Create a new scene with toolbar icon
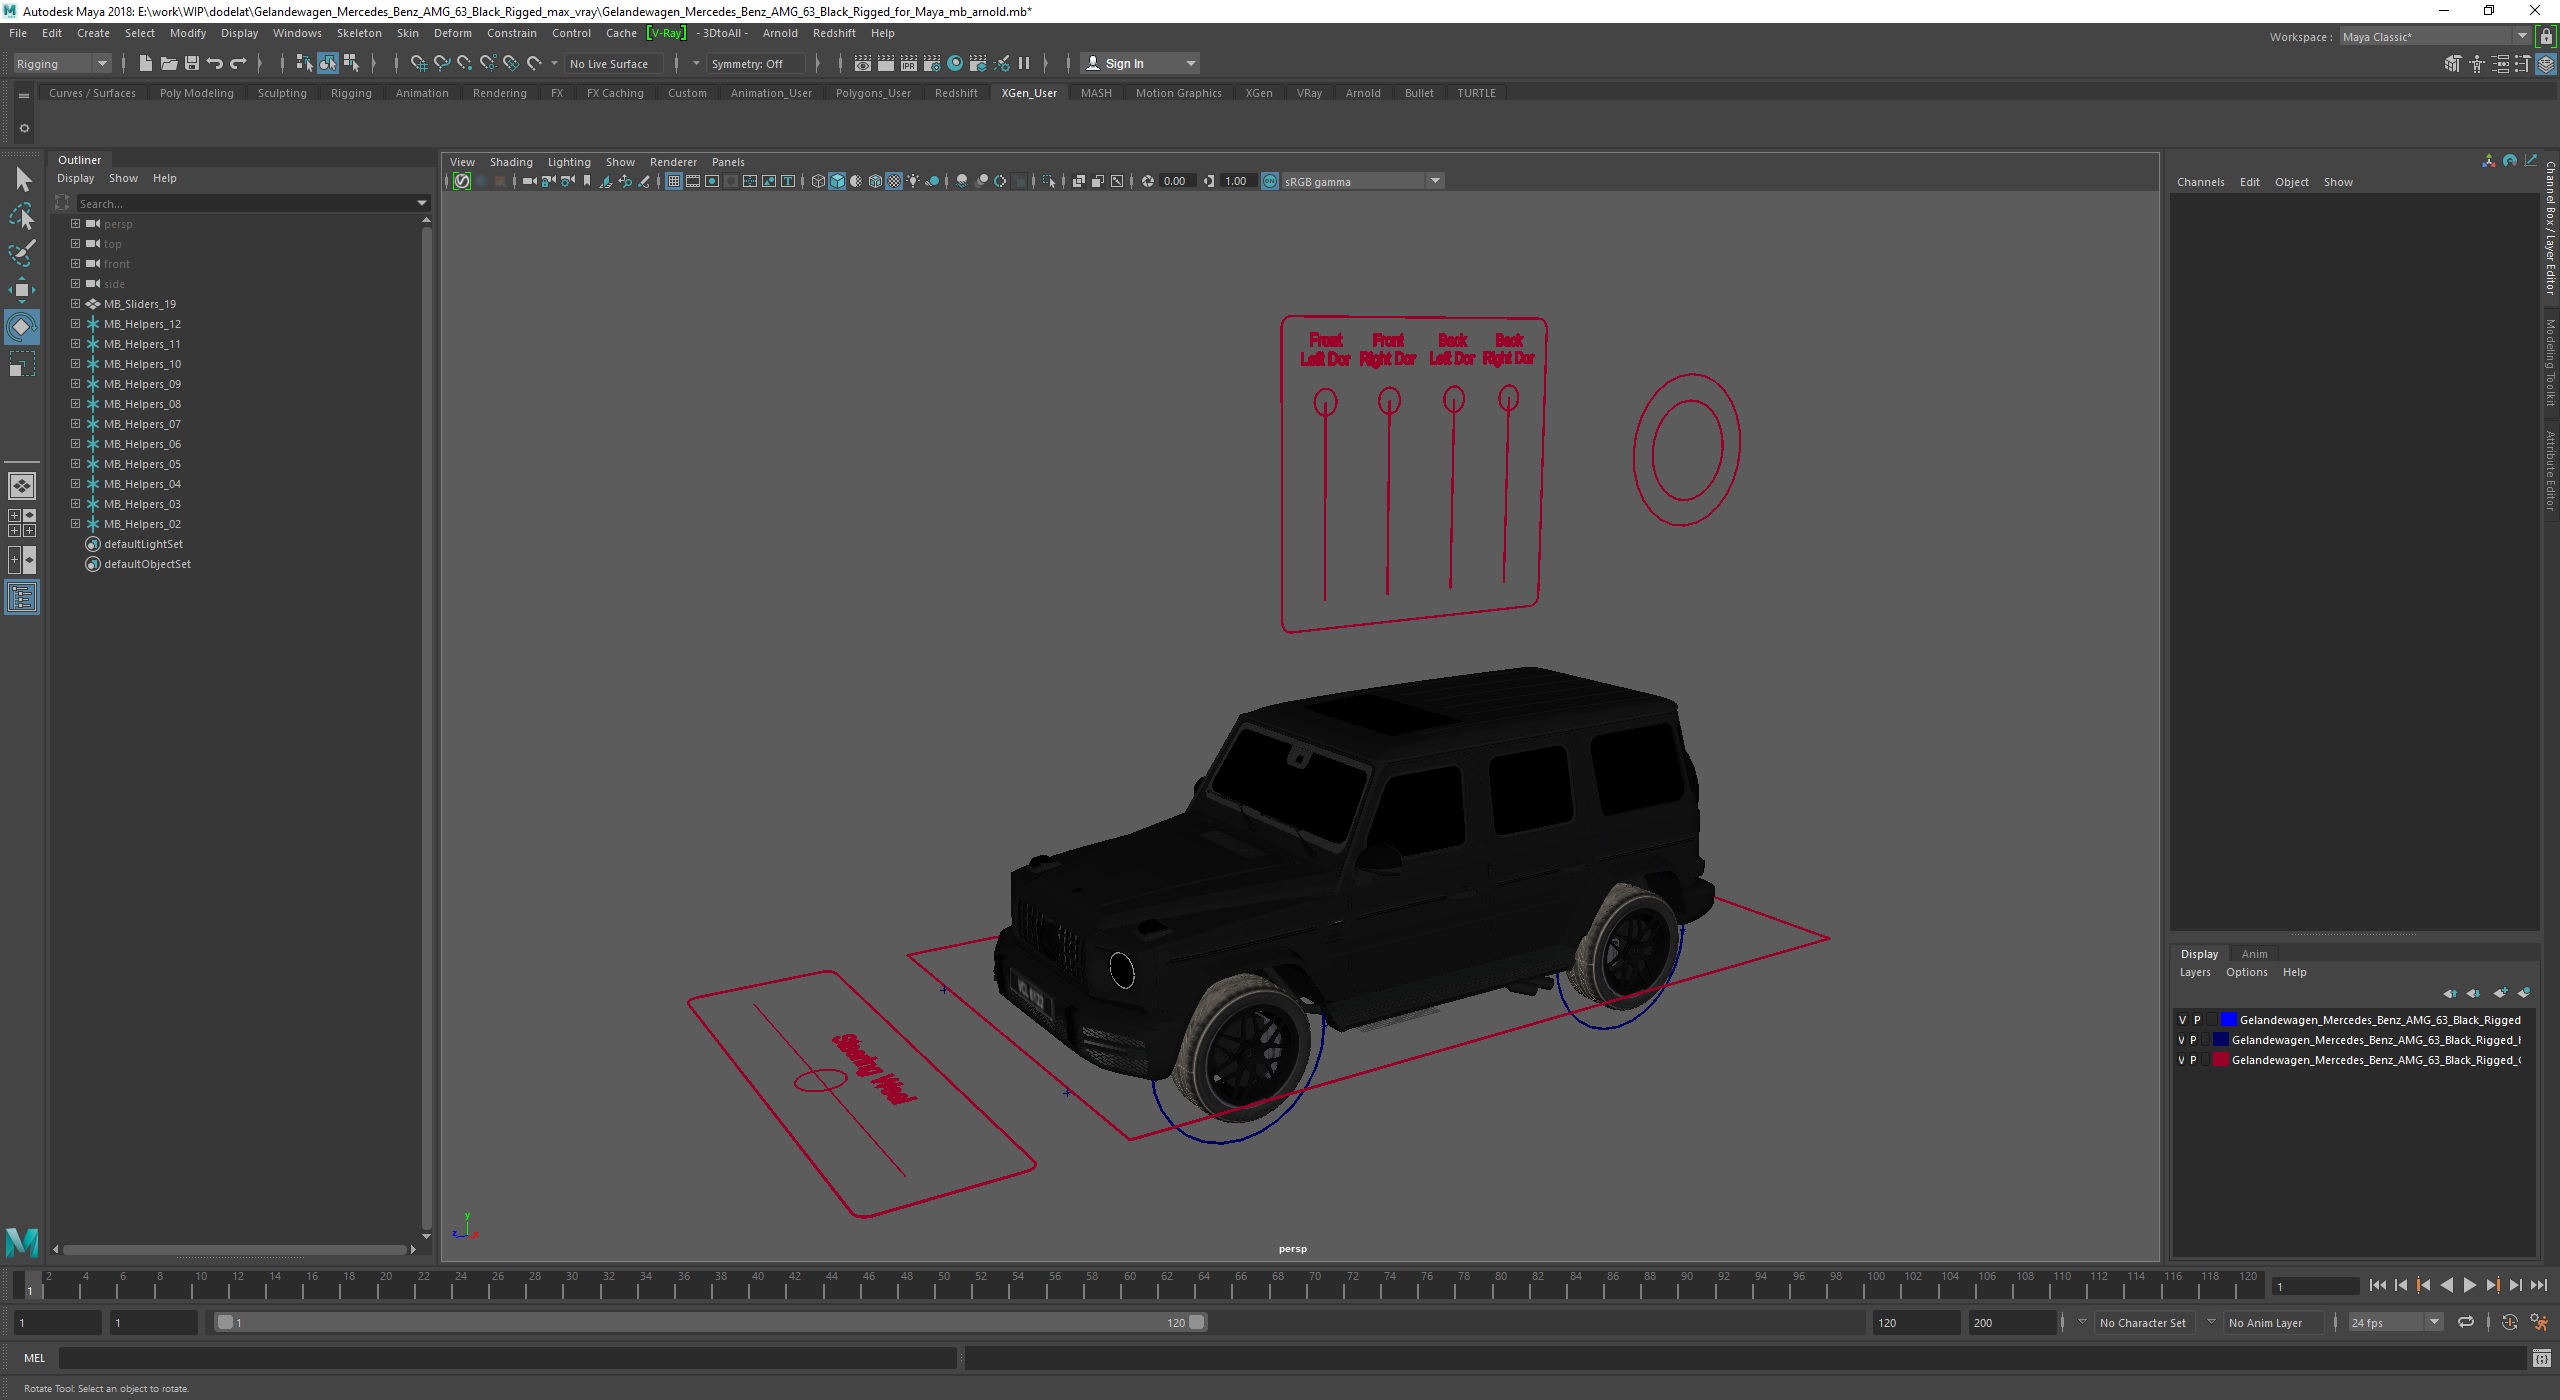The width and height of the screenshot is (2560, 1400). [145, 63]
